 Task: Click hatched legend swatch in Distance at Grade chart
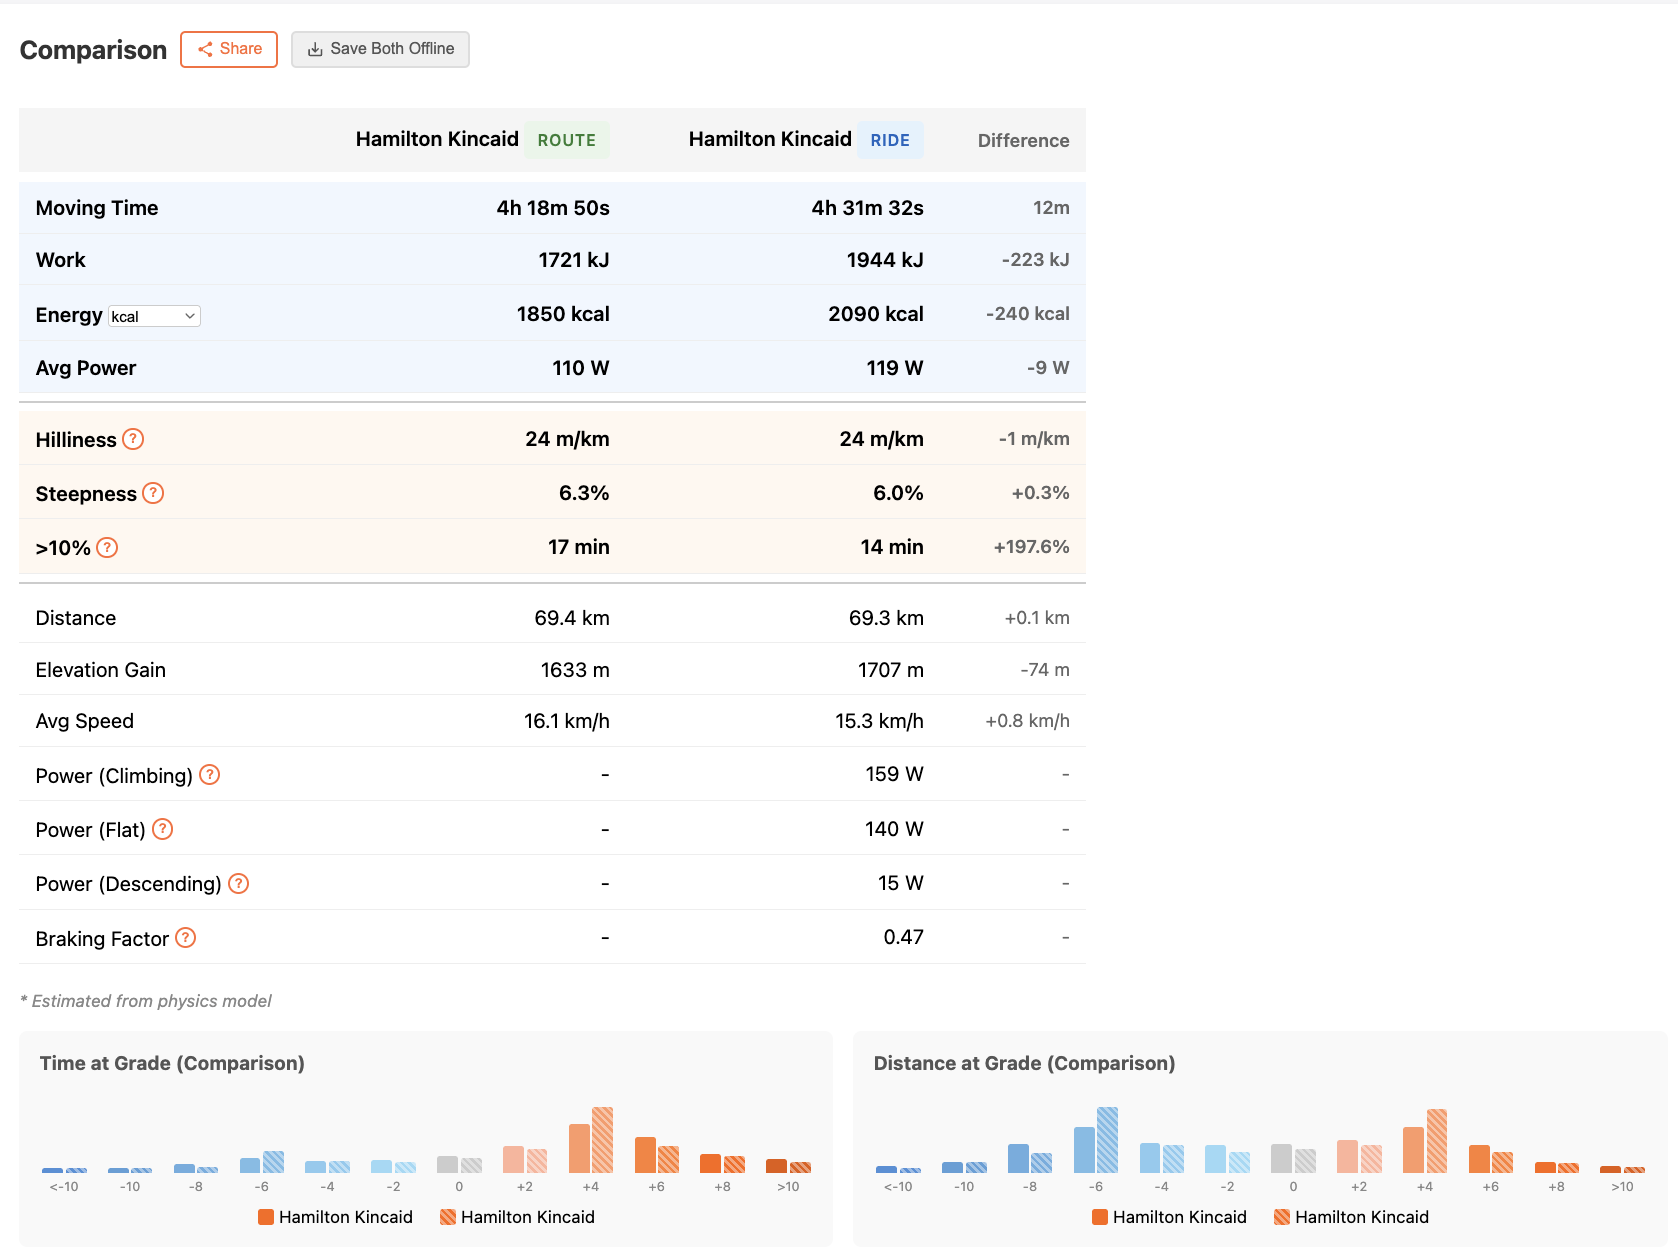click(x=1281, y=1217)
